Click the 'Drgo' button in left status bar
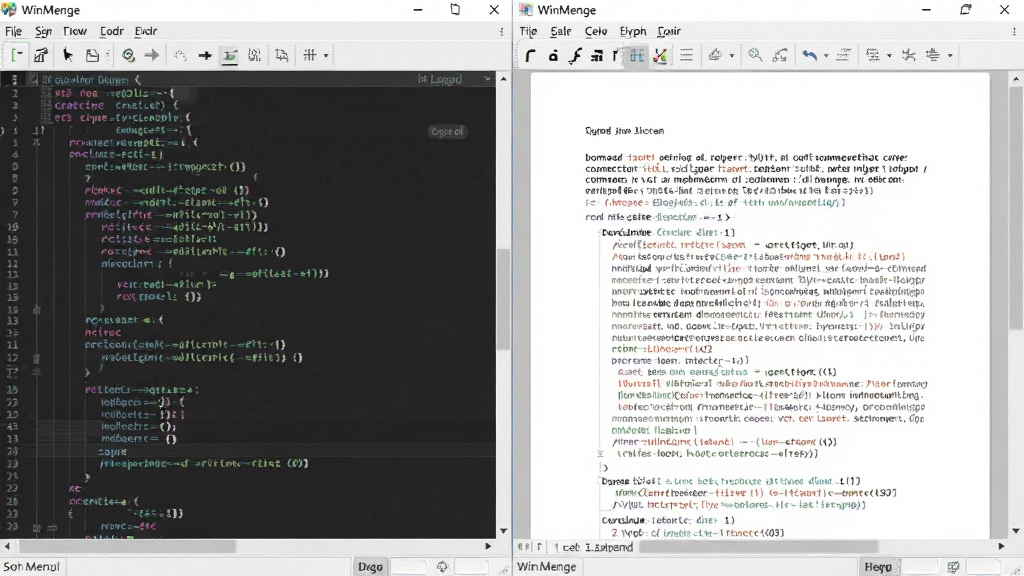Image resolution: width=1024 pixels, height=576 pixels. 370,567
